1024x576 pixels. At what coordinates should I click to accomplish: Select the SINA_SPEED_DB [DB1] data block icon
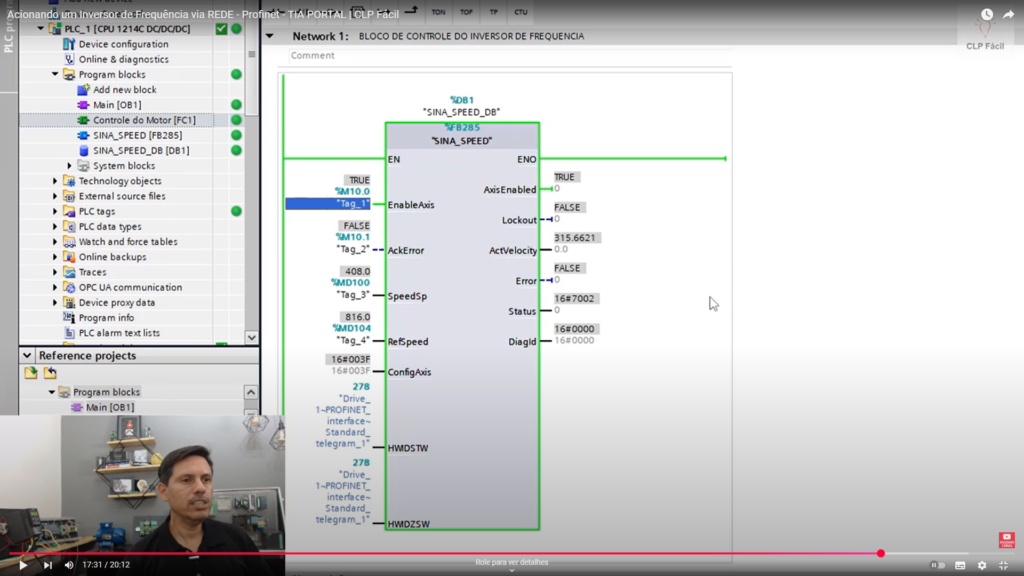click(83, 150)
